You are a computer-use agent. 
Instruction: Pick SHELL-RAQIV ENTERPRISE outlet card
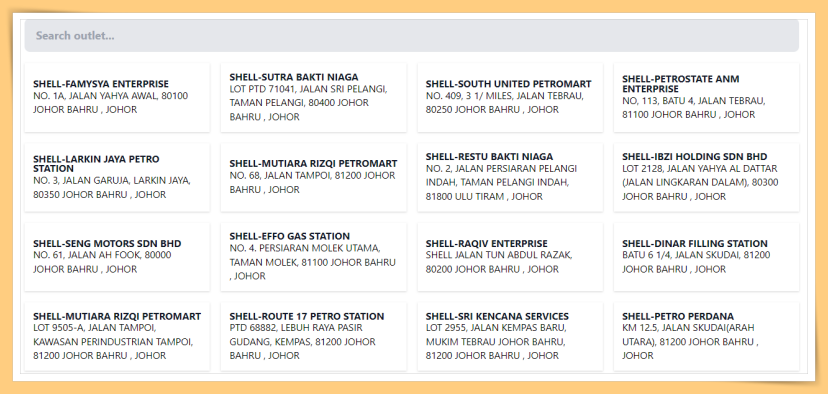[x=510, y=257]
